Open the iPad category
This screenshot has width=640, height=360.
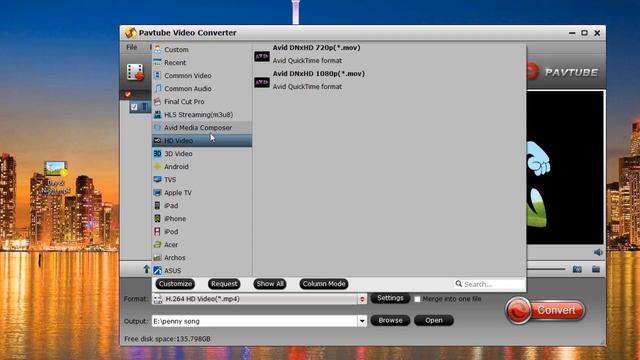tap(202, 206)
